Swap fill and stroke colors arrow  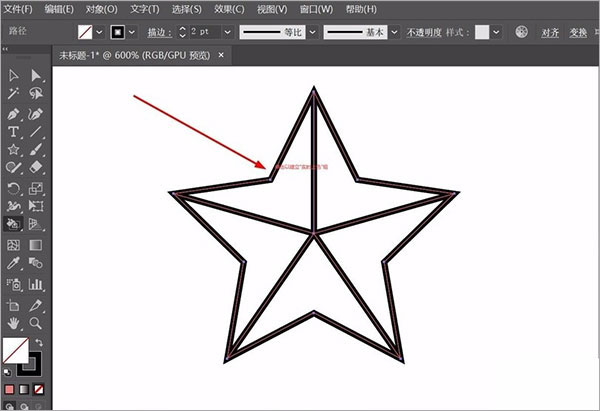(x=40, y=342)
